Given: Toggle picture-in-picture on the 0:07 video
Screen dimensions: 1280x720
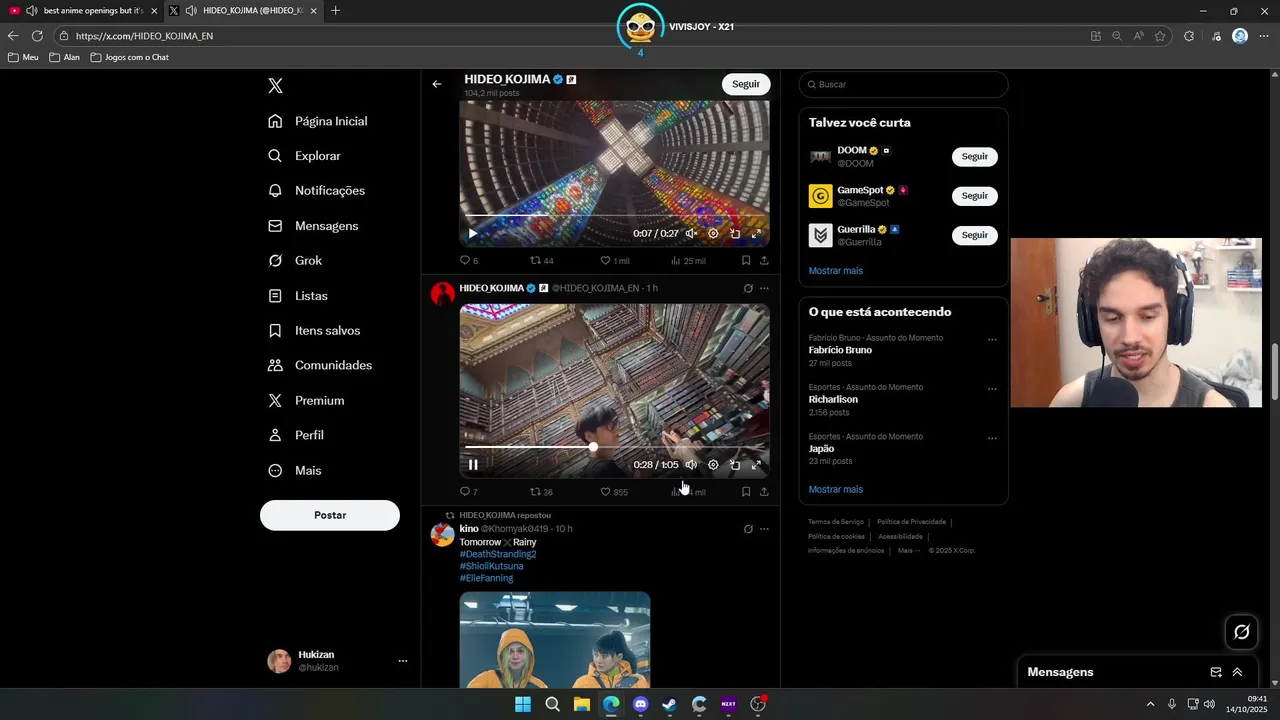Looking at the screenshot, I should click(735, 233).
